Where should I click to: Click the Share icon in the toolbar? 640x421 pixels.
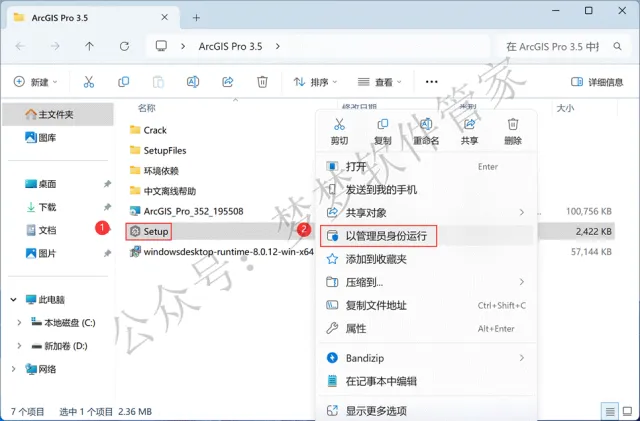pos(227,82)
